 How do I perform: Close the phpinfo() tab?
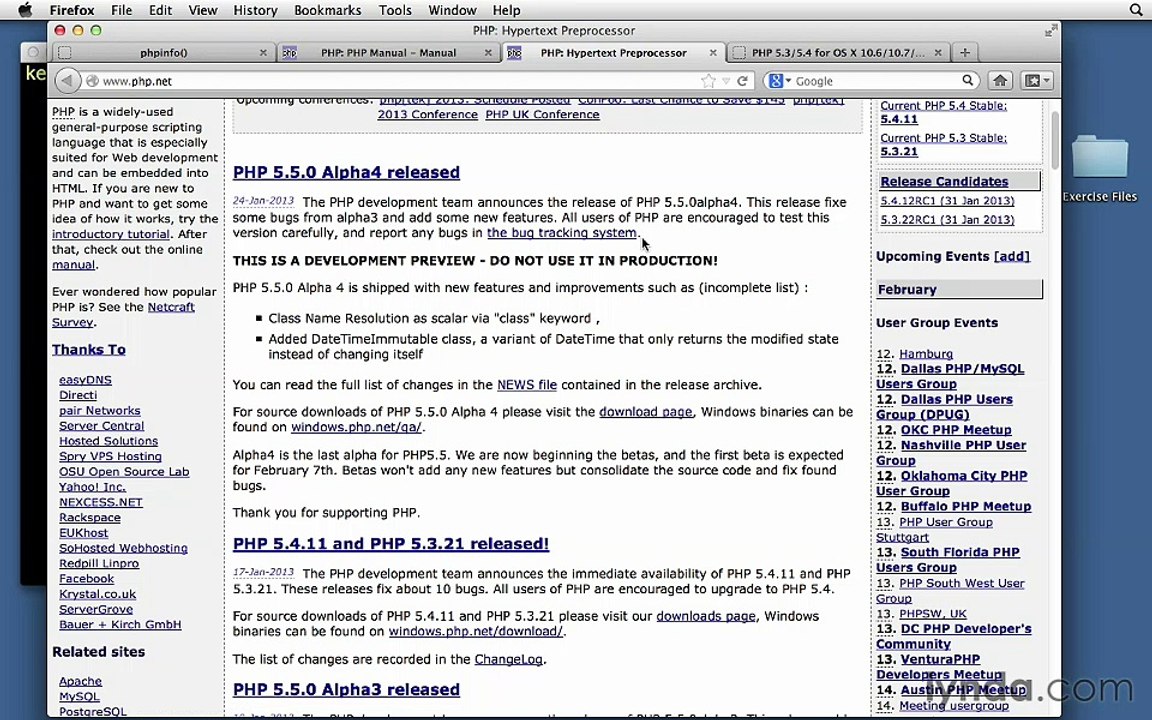pyautogui.click(x=263, y=53)
